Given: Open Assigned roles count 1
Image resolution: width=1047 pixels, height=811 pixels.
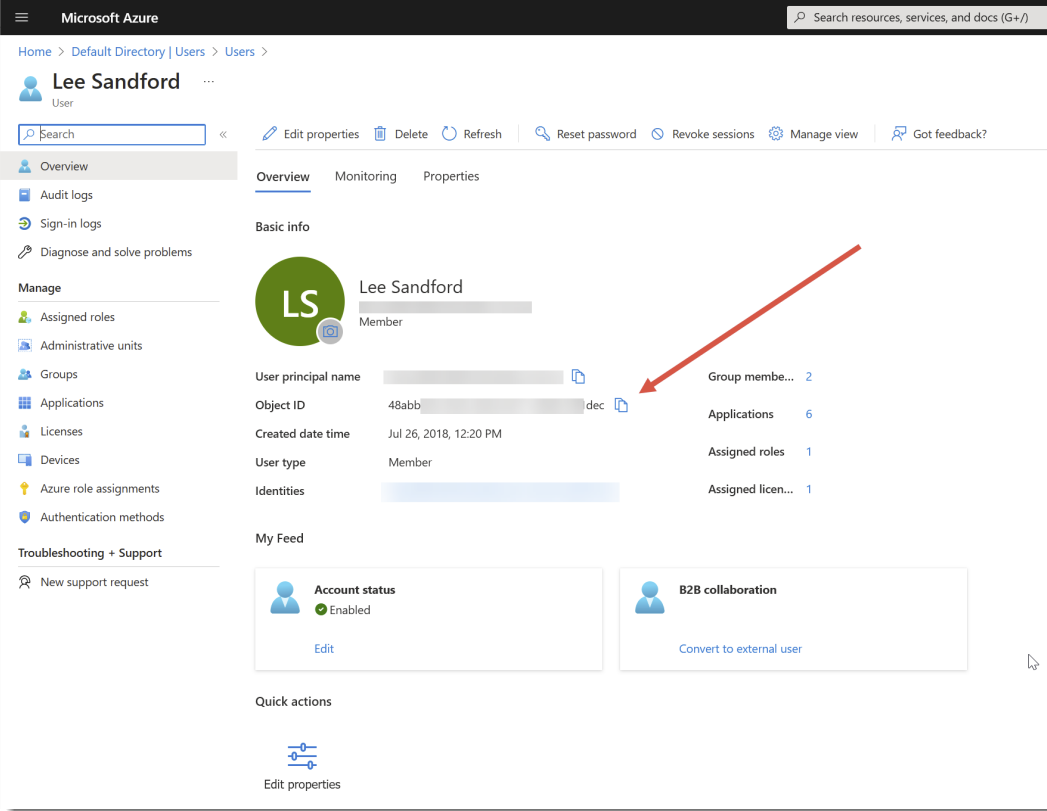Looking at the screenshot, I should (x=809, y=452).
